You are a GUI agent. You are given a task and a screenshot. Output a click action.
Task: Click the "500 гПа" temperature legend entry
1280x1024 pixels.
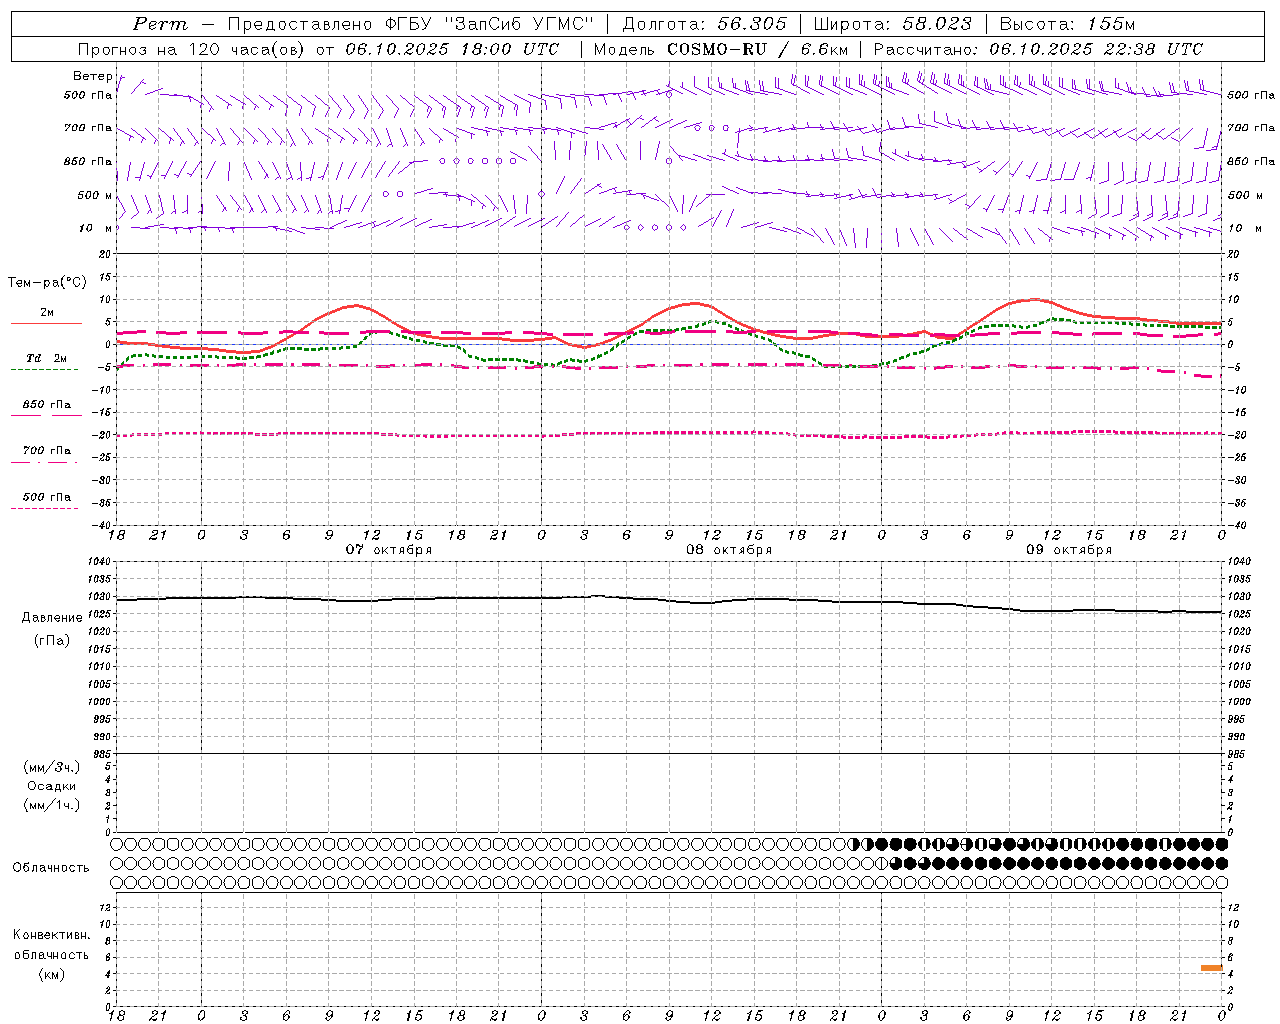46,497
